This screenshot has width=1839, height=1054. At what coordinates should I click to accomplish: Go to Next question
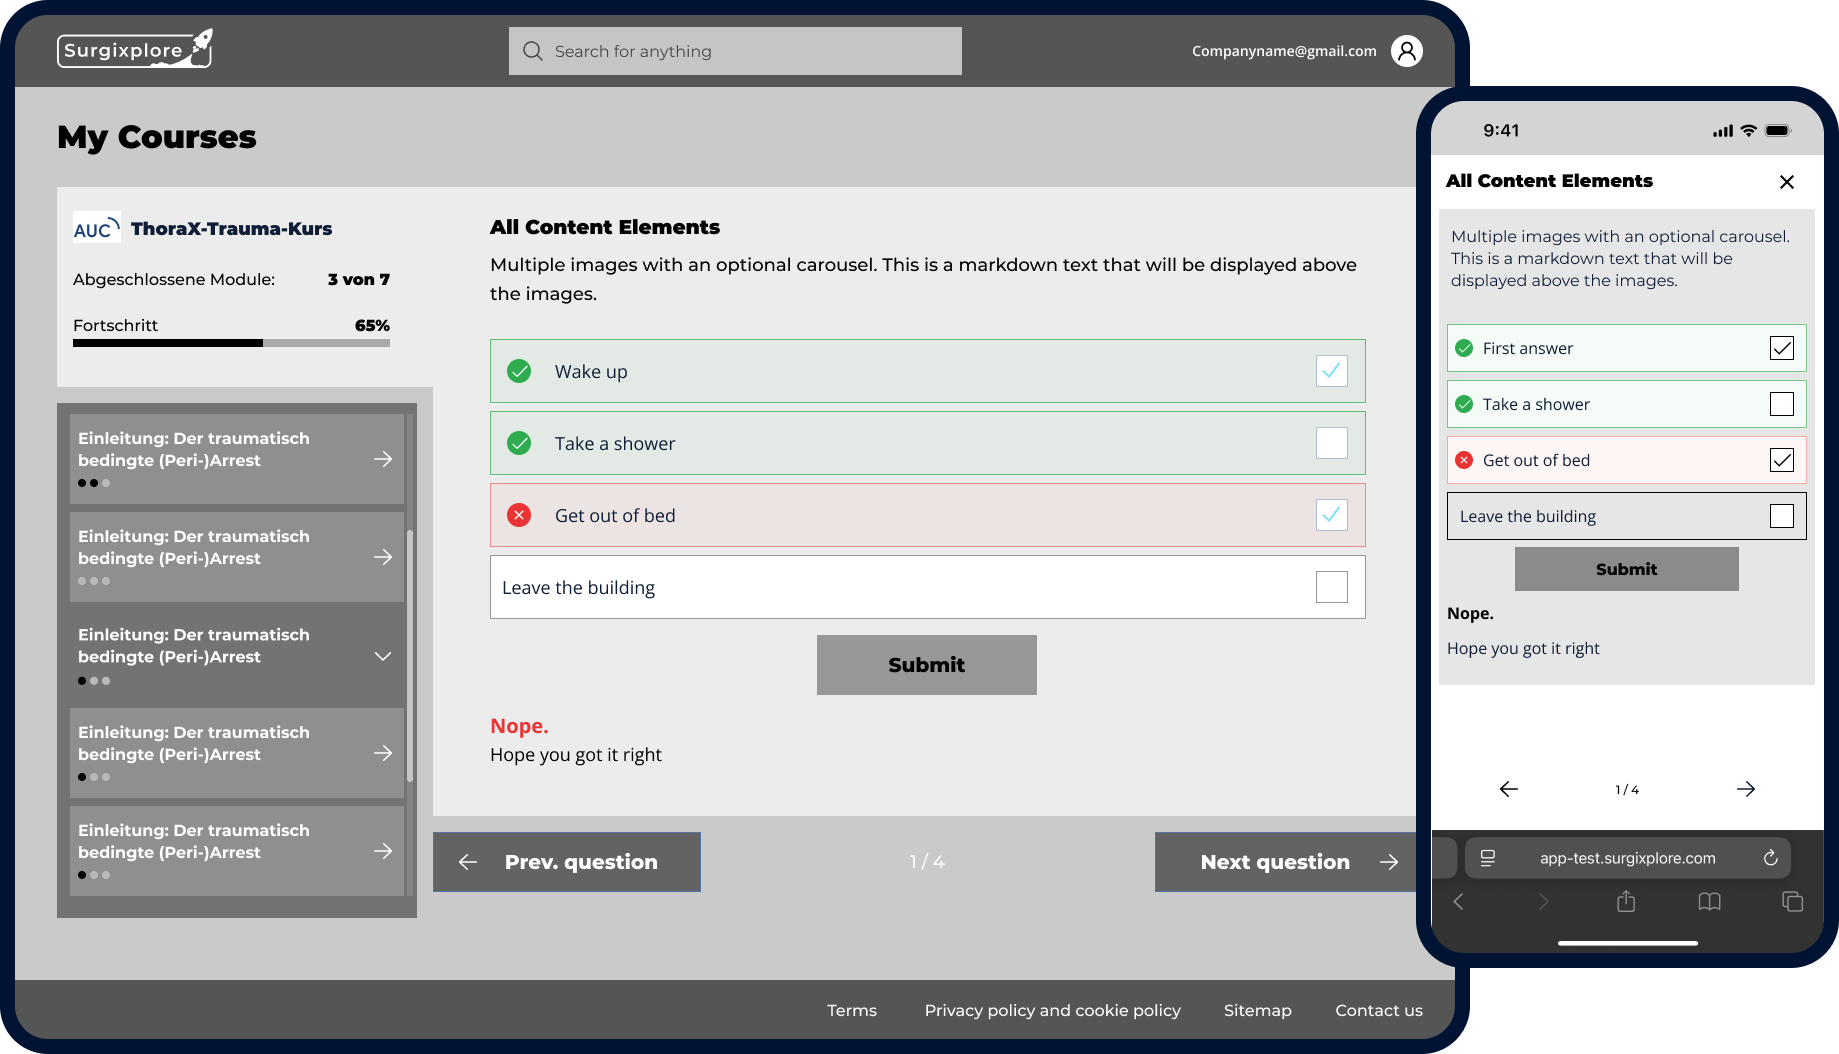[x=1286, y=862]
